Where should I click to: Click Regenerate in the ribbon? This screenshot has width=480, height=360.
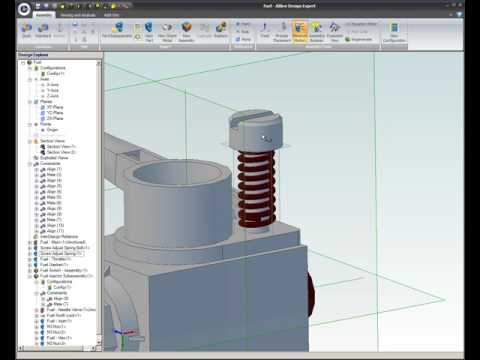tap(359, 39)
